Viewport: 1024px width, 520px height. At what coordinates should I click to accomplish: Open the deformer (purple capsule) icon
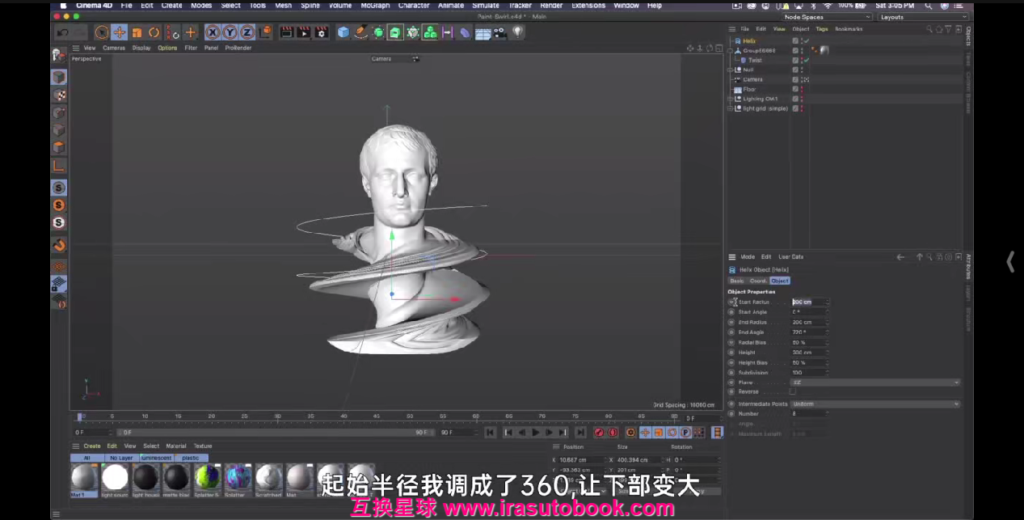[x=465, y=32]
